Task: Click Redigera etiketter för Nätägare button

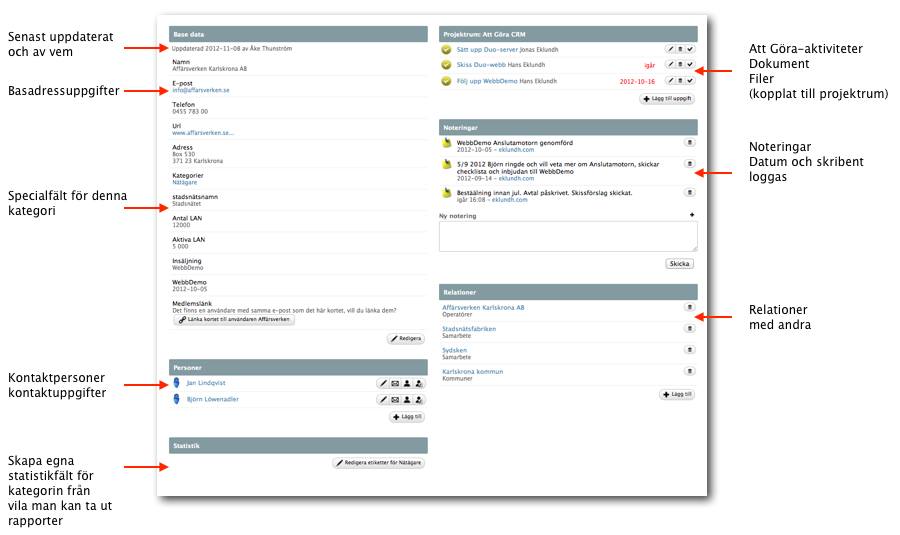Action: [x=379, y=463]
